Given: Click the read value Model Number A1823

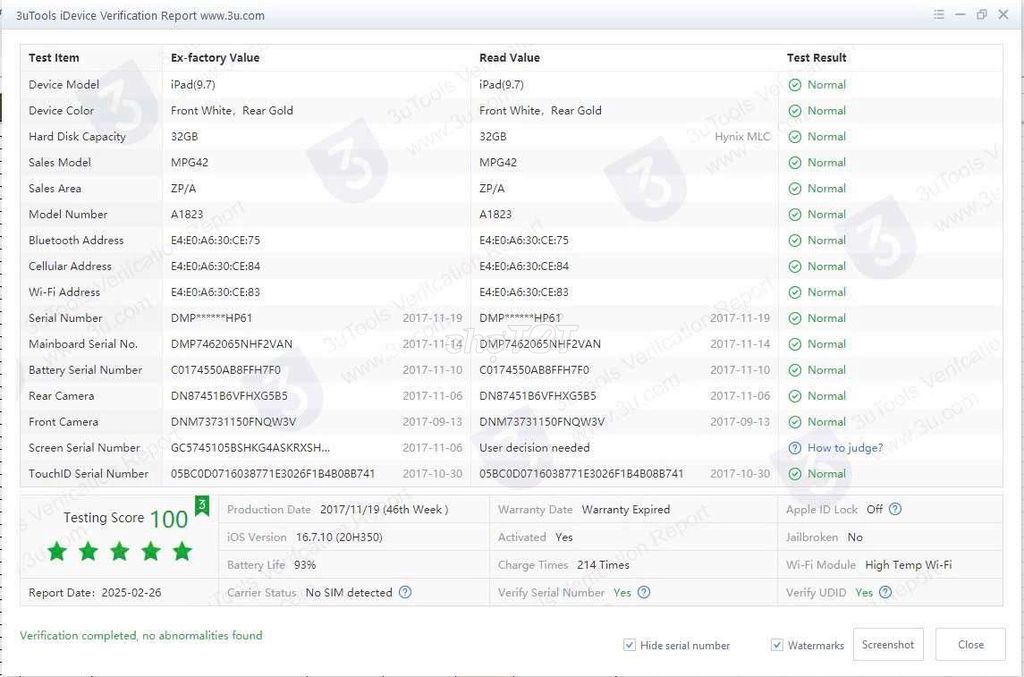Looking at the screenshot, I should click(x=496, y=214).
